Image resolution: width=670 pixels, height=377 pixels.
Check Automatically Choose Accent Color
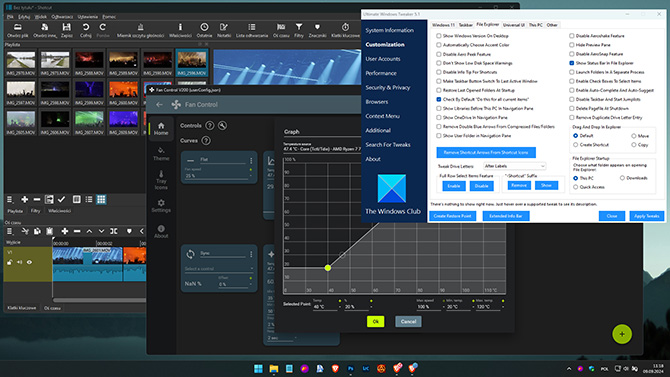point(439,45)
